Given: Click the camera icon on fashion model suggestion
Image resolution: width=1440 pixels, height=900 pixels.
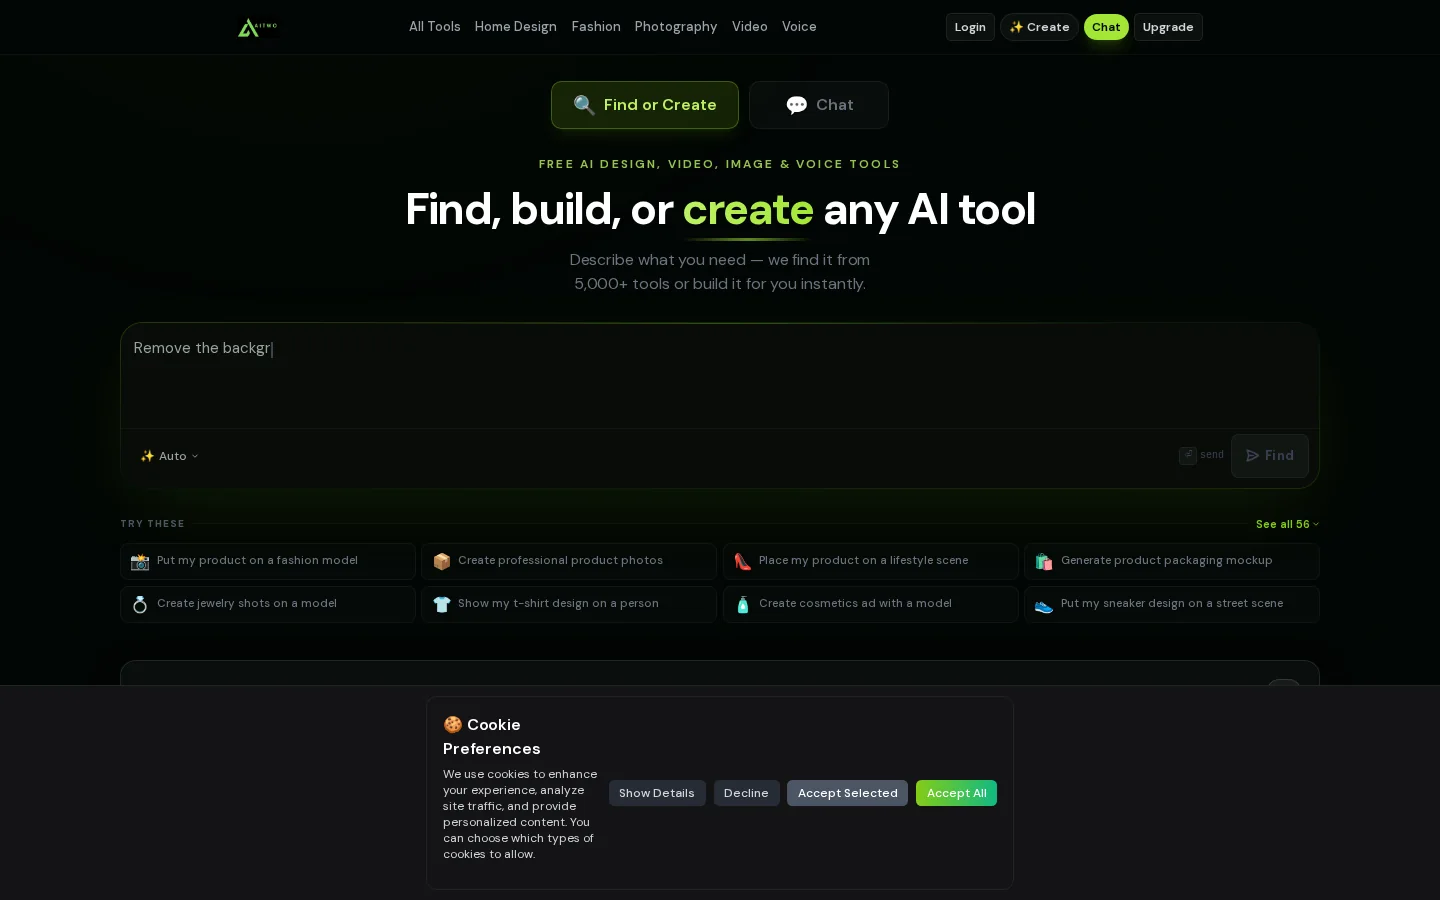Looking at the screenshot, I should click(140, 562).
